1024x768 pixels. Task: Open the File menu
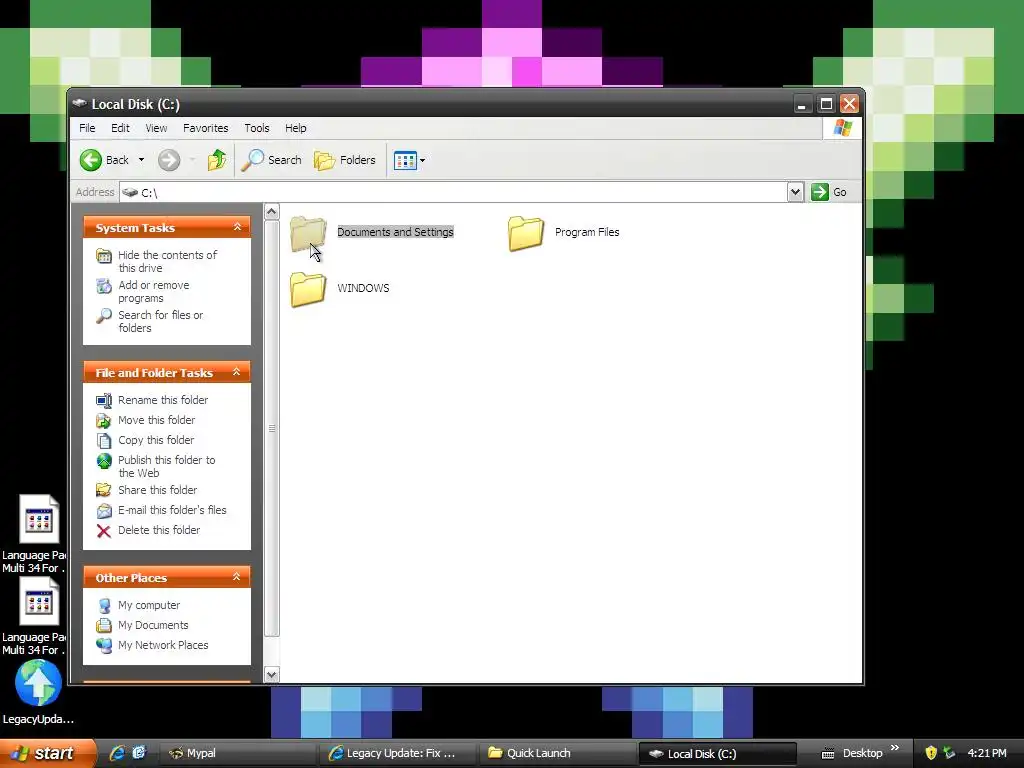point(87,128)
